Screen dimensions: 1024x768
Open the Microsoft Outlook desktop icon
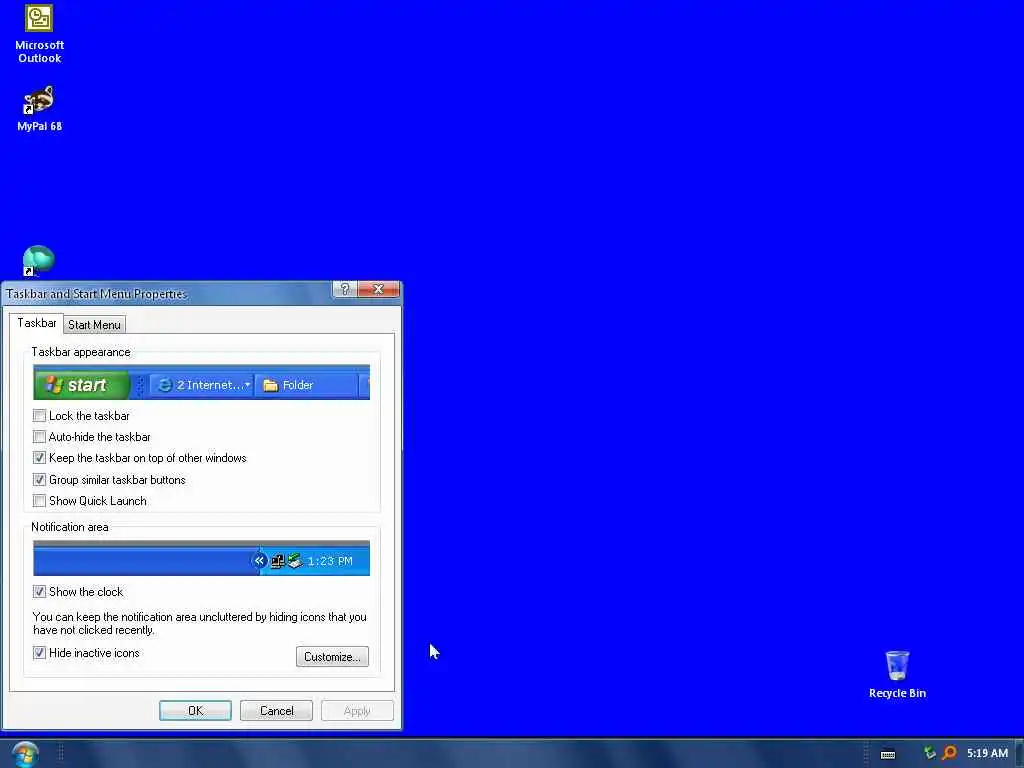pyautogui.click(x=39, y=34)
